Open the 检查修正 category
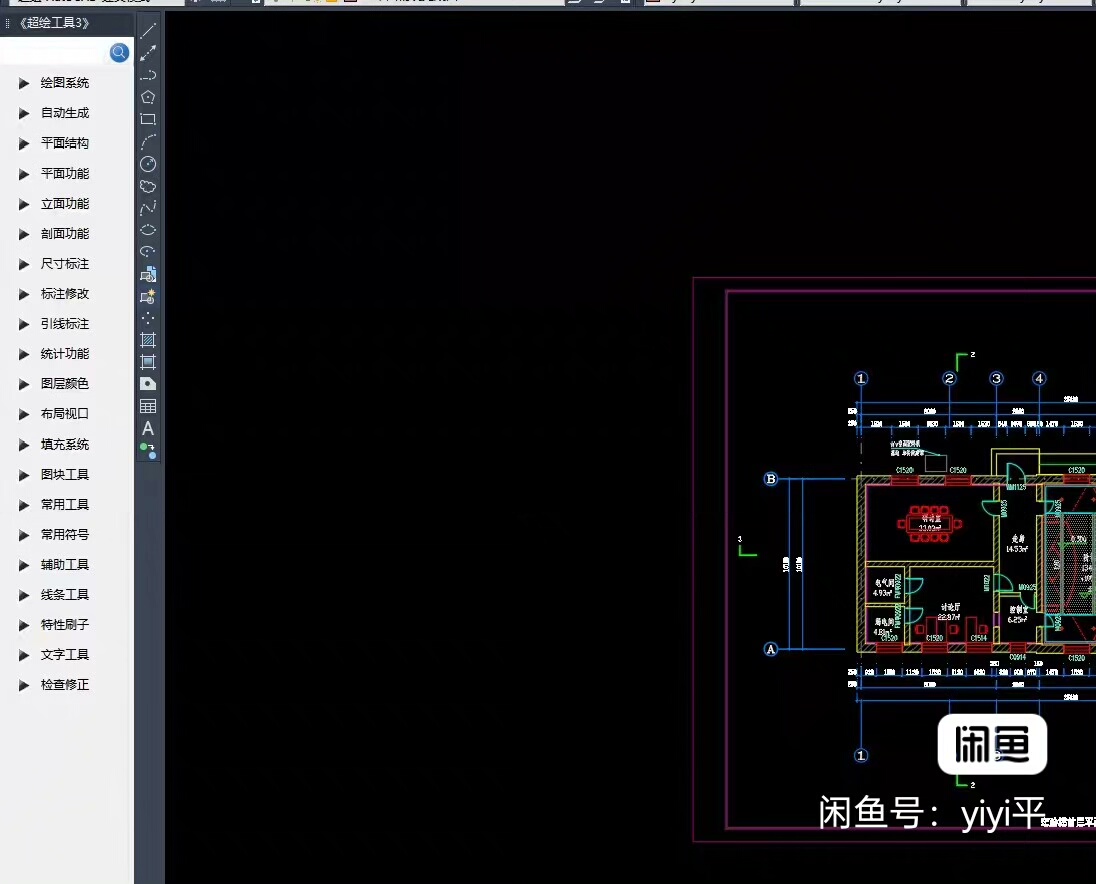This screenshot has width=1096, height=884. (x=64, y=685)
